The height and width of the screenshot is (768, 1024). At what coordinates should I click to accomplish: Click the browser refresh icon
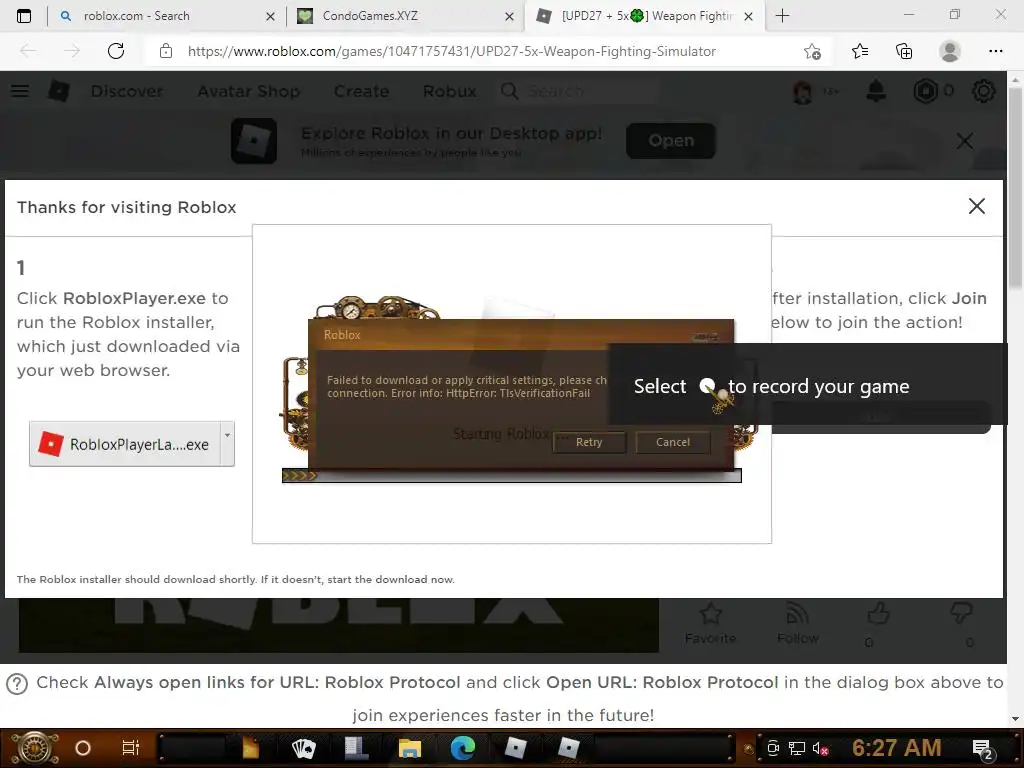click(x=116, y=51)
